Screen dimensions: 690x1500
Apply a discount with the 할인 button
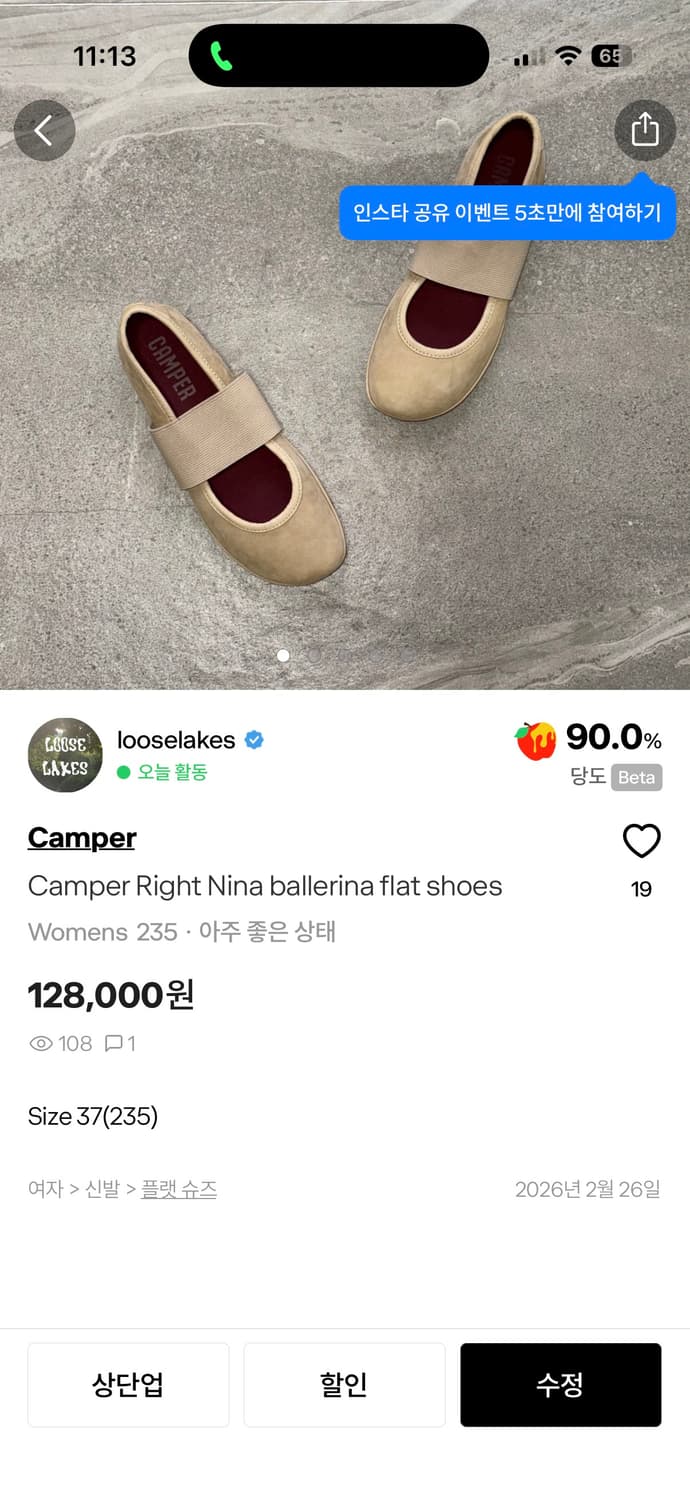(344, 1385)
